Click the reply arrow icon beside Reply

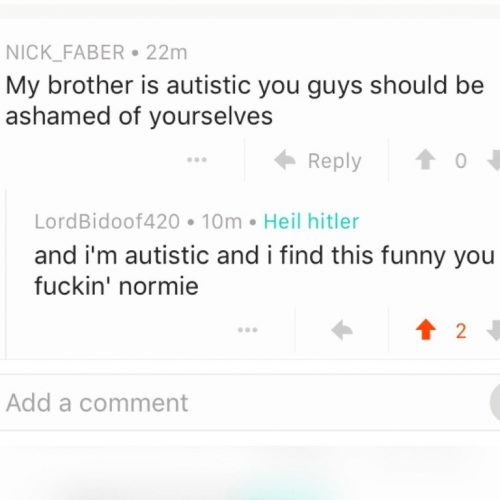tap(285, 160)
